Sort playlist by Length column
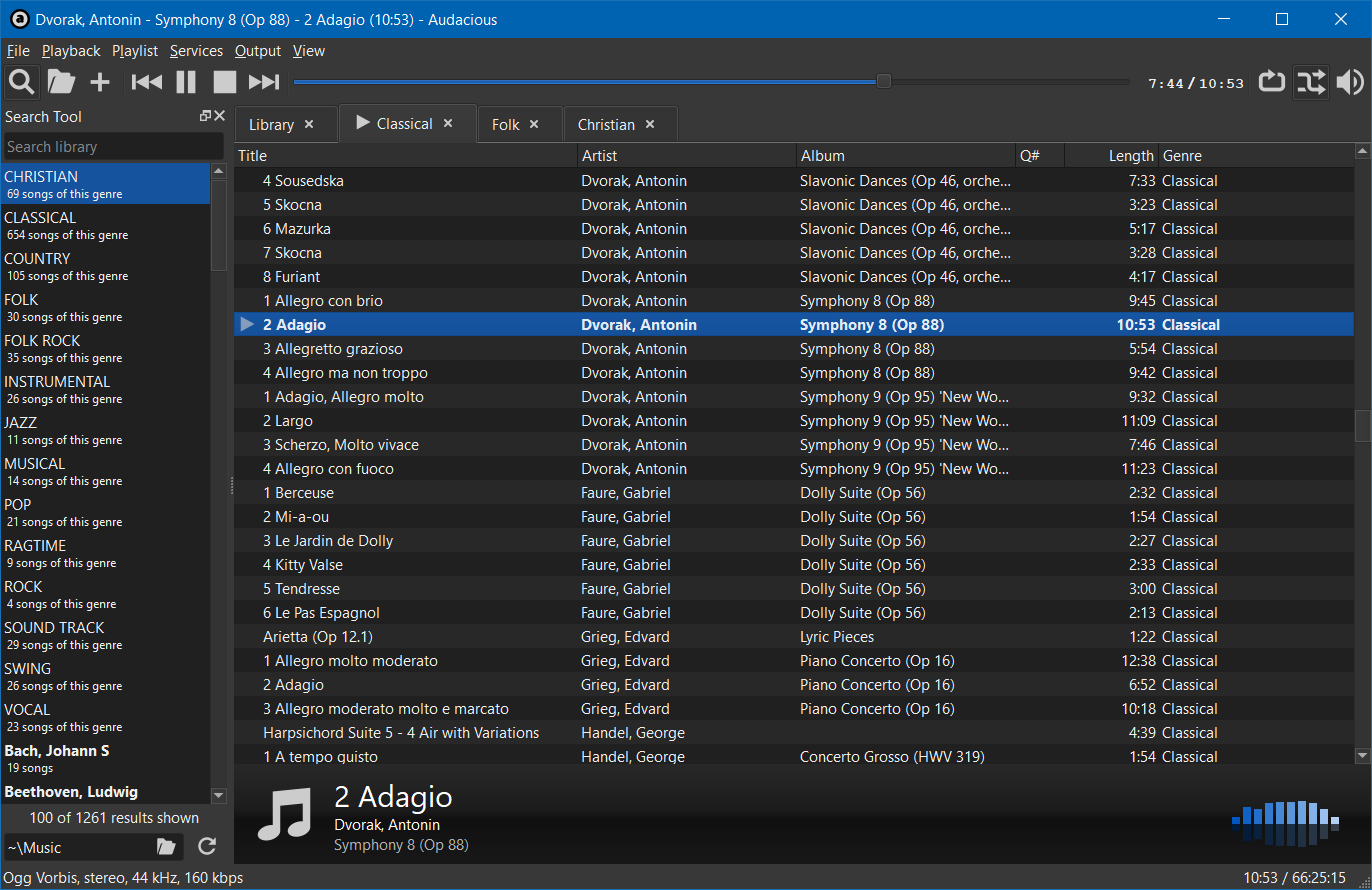The width and height of the screenshot is (1372, 890). [x=1112, y=156]
